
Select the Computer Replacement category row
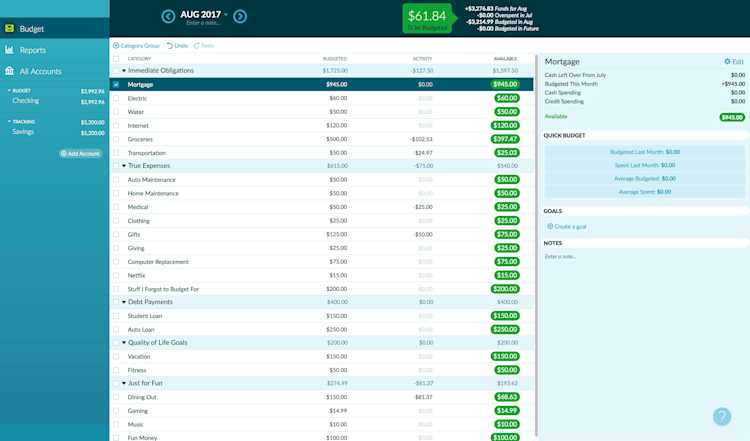click(321, 262)
